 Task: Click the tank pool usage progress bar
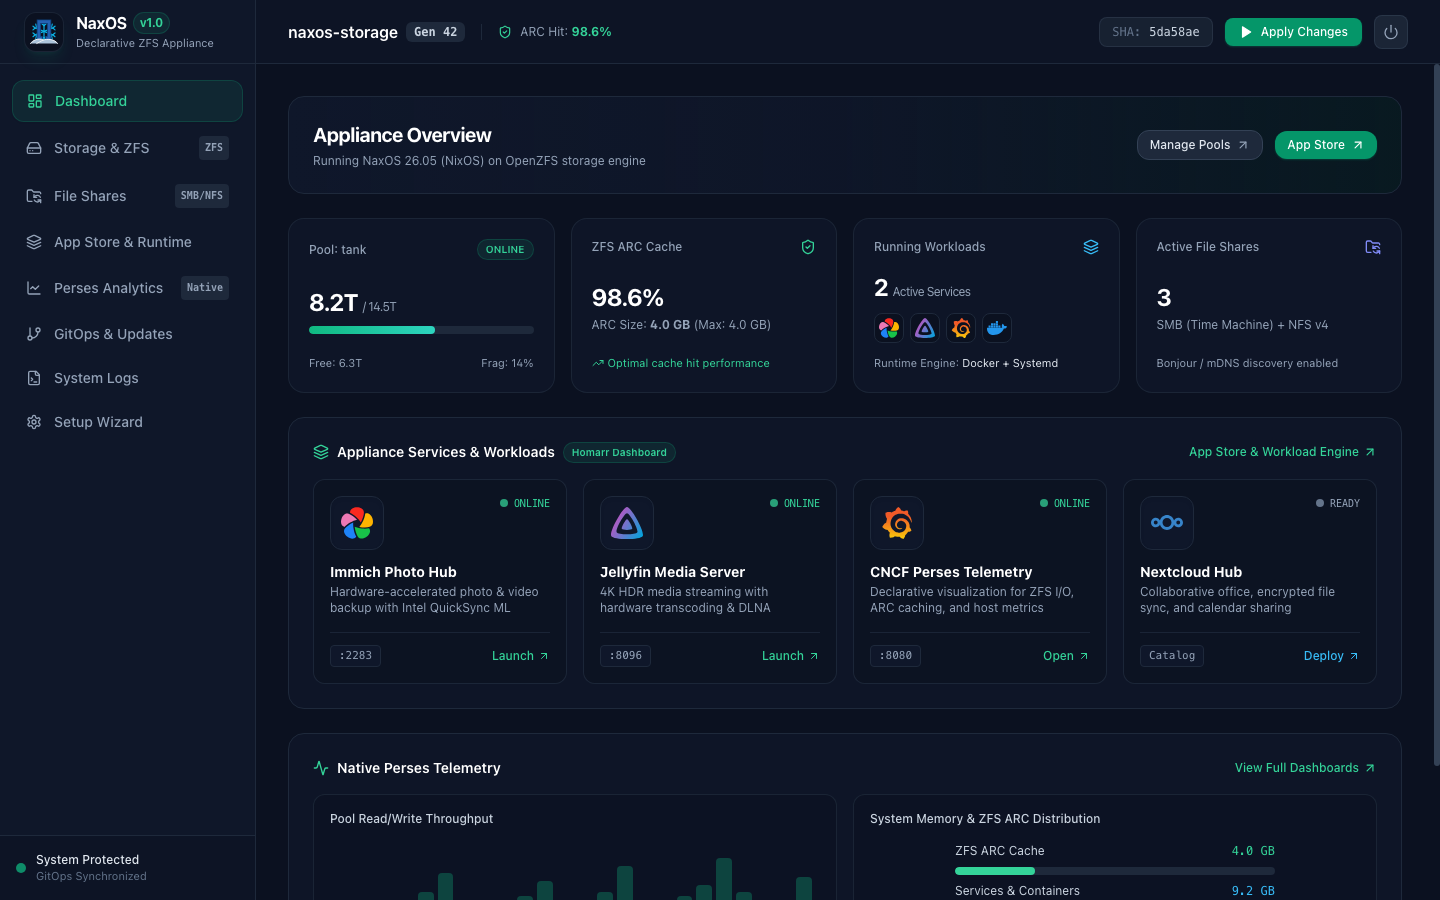[x=421, y=330]
